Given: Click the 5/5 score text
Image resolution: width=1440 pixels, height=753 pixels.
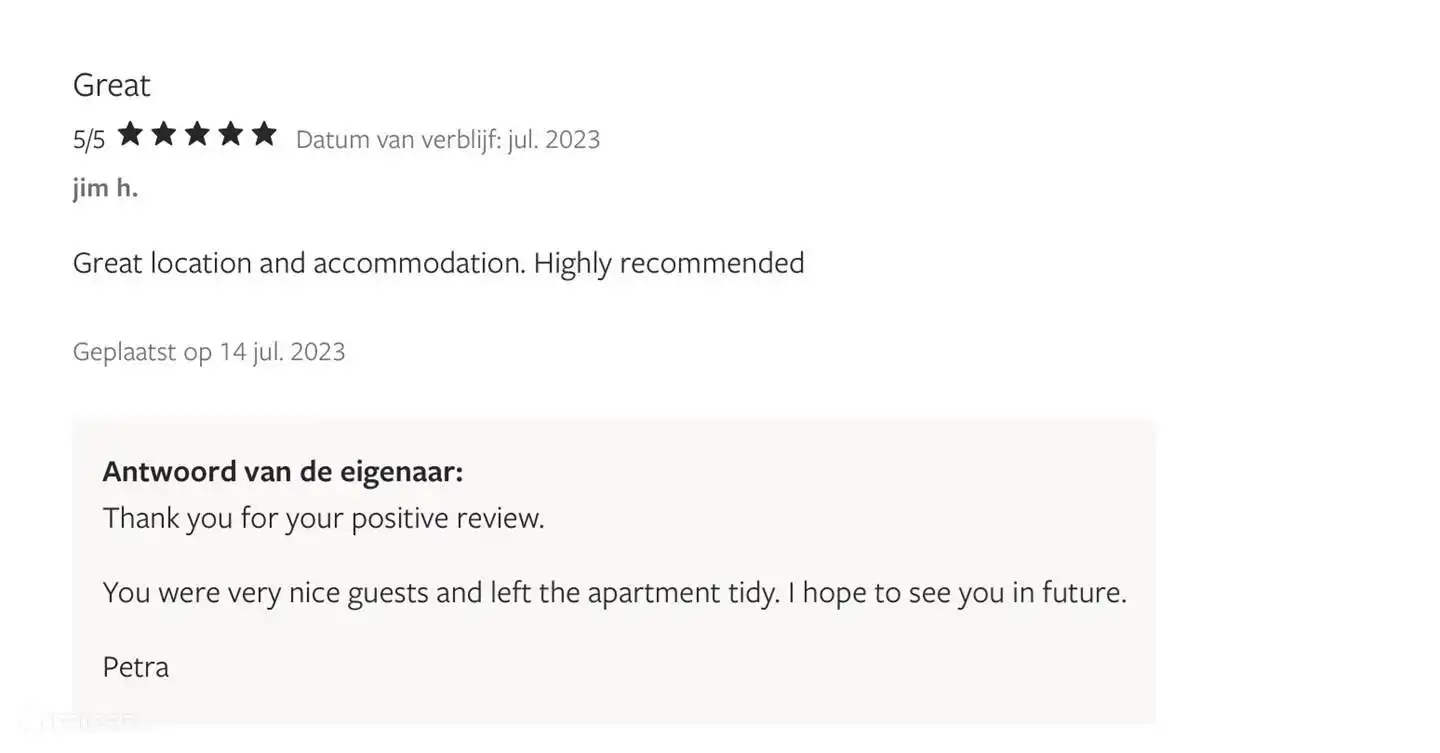Looking at the screenshot, I should coord(89,139).
